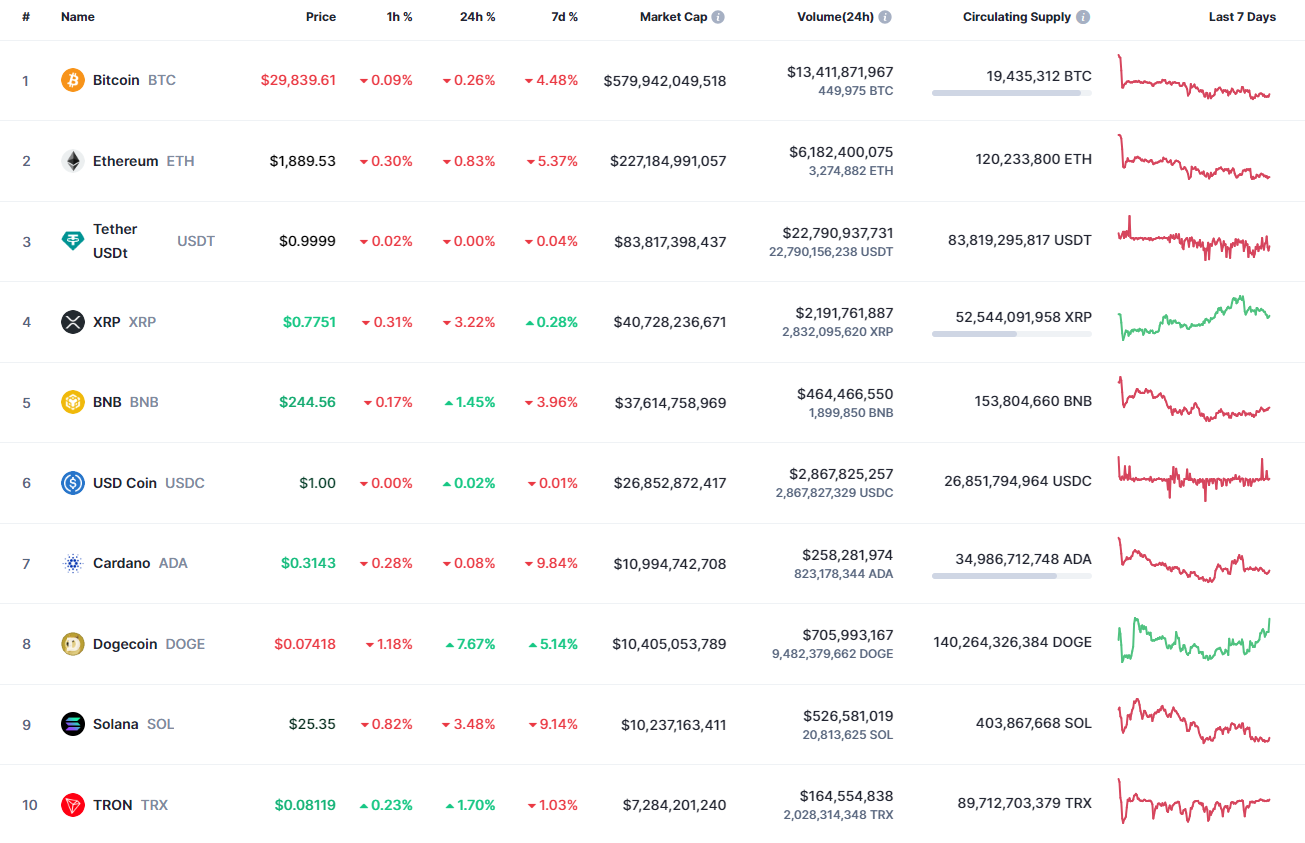Click the USD Coin blue dollar logo

(x=72, y=483)
